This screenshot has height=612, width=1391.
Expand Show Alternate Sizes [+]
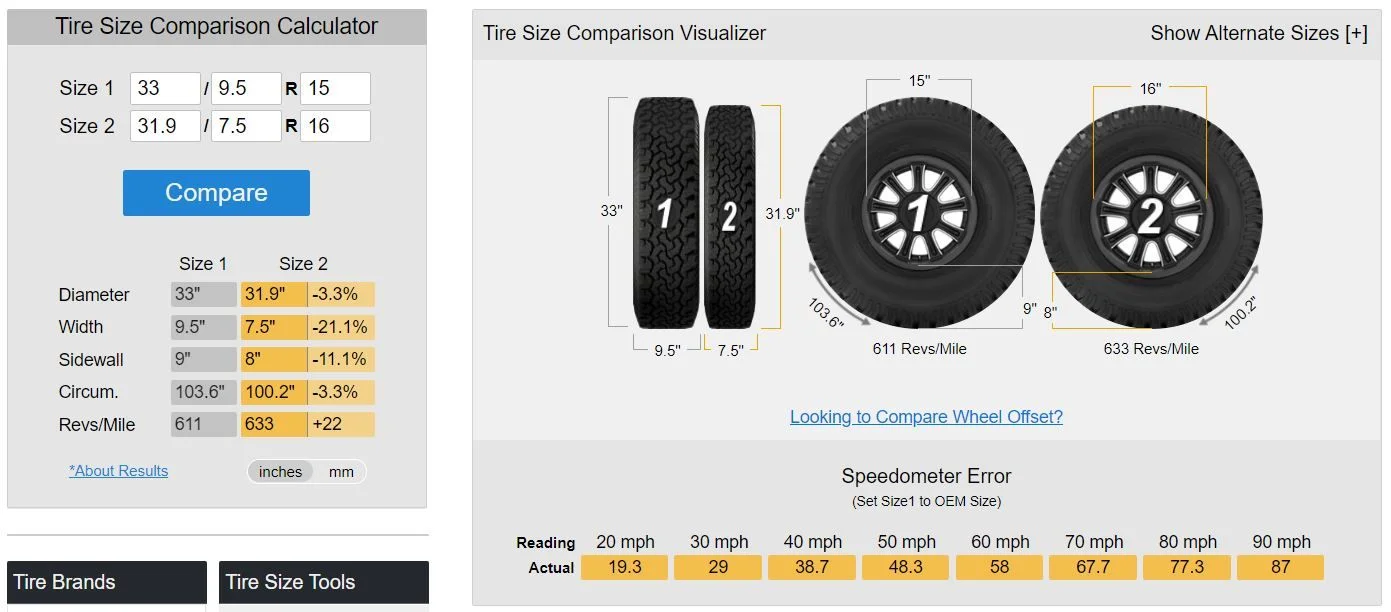[1259, 33]
